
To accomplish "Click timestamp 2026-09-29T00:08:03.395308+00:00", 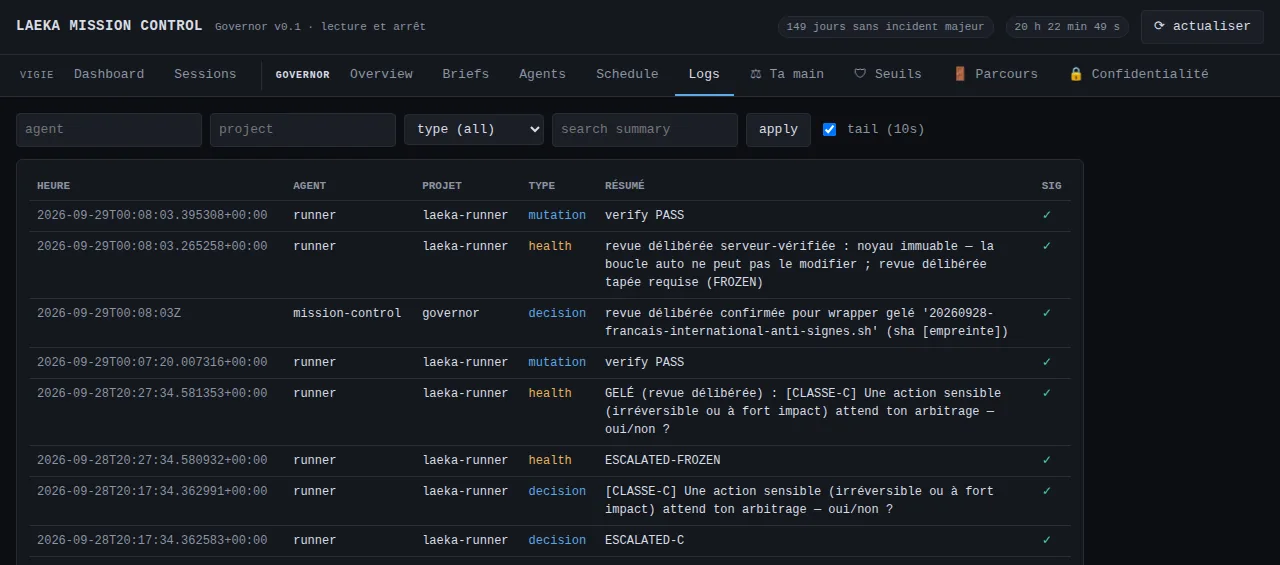I will point(152,215).
